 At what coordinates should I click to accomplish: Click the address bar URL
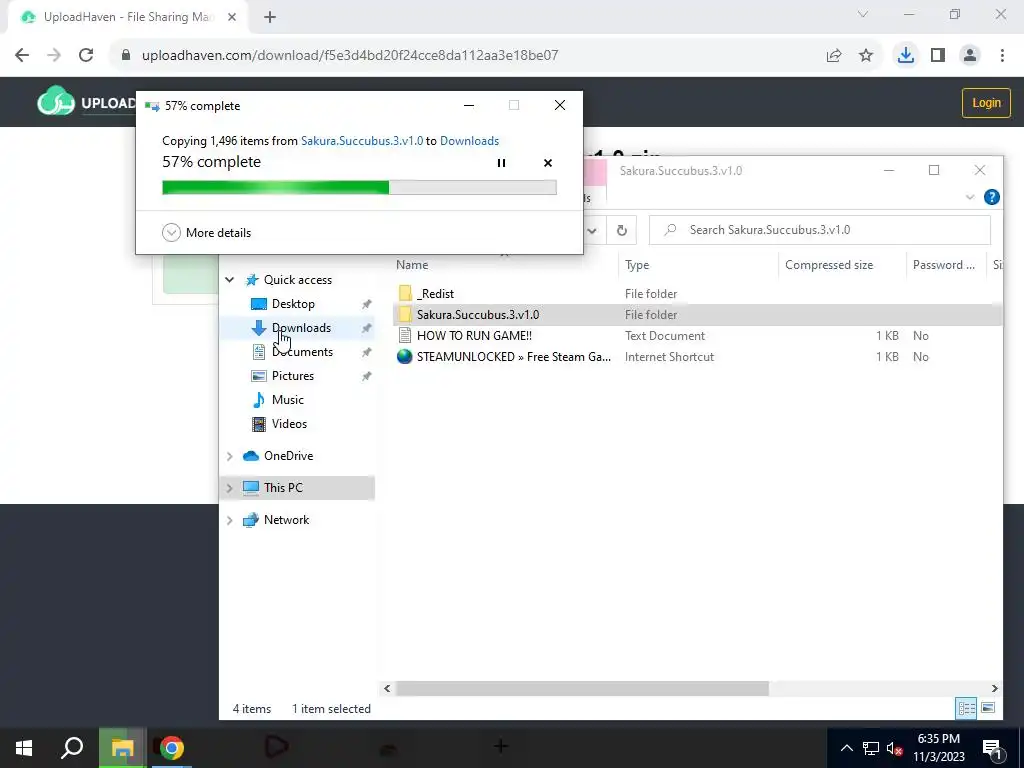[x=350, y=56]
